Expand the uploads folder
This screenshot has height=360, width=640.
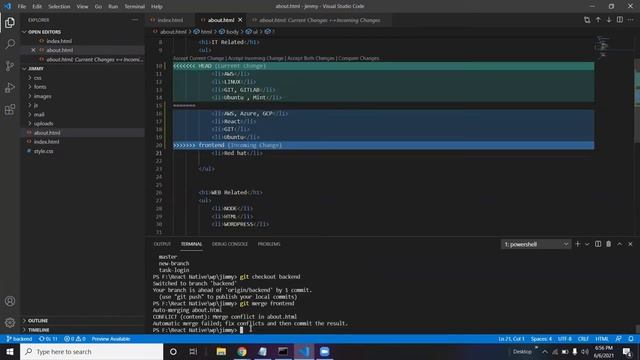point(43,123)
